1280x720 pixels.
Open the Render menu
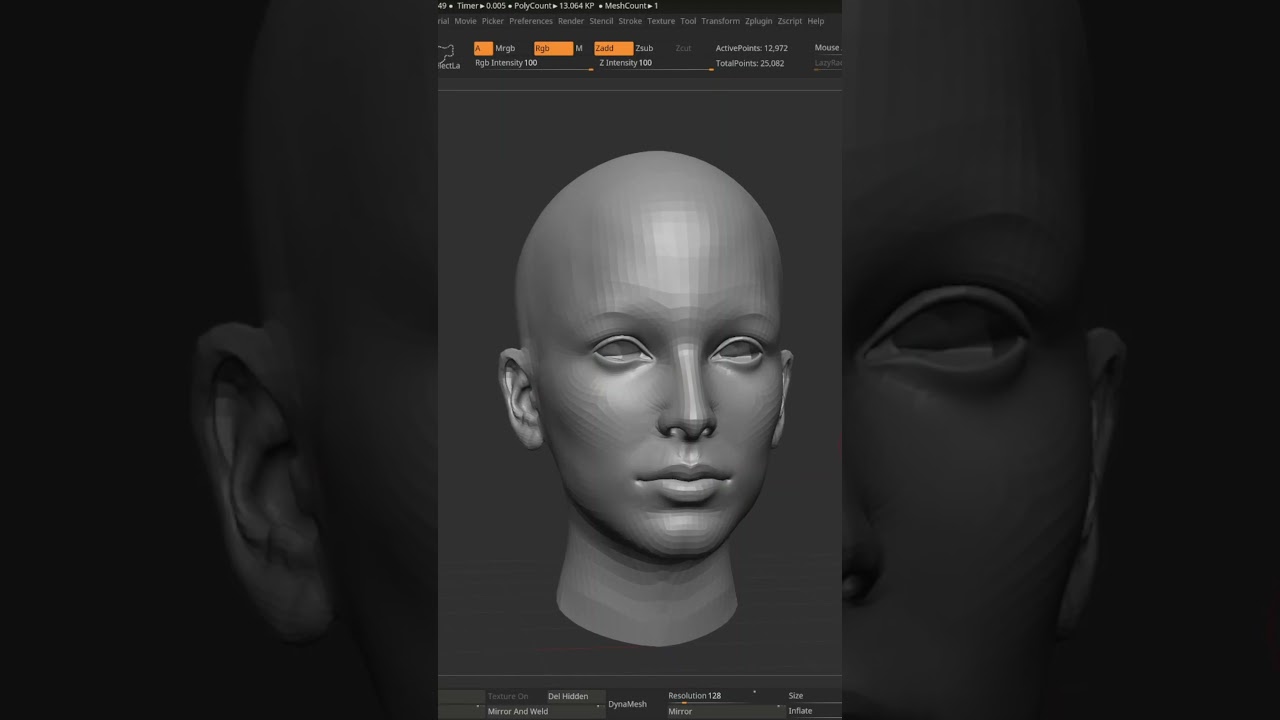coord(571,21)
